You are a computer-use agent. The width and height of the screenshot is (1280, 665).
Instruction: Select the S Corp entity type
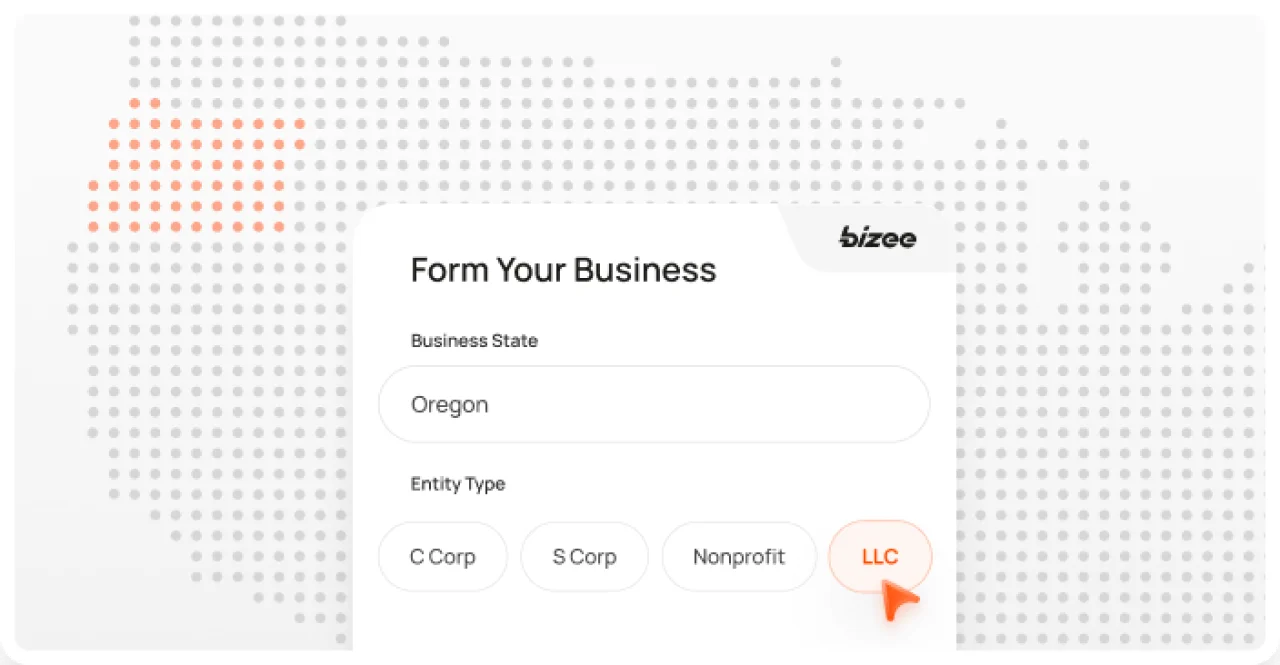pyautogui.click(x=584, y=557)
